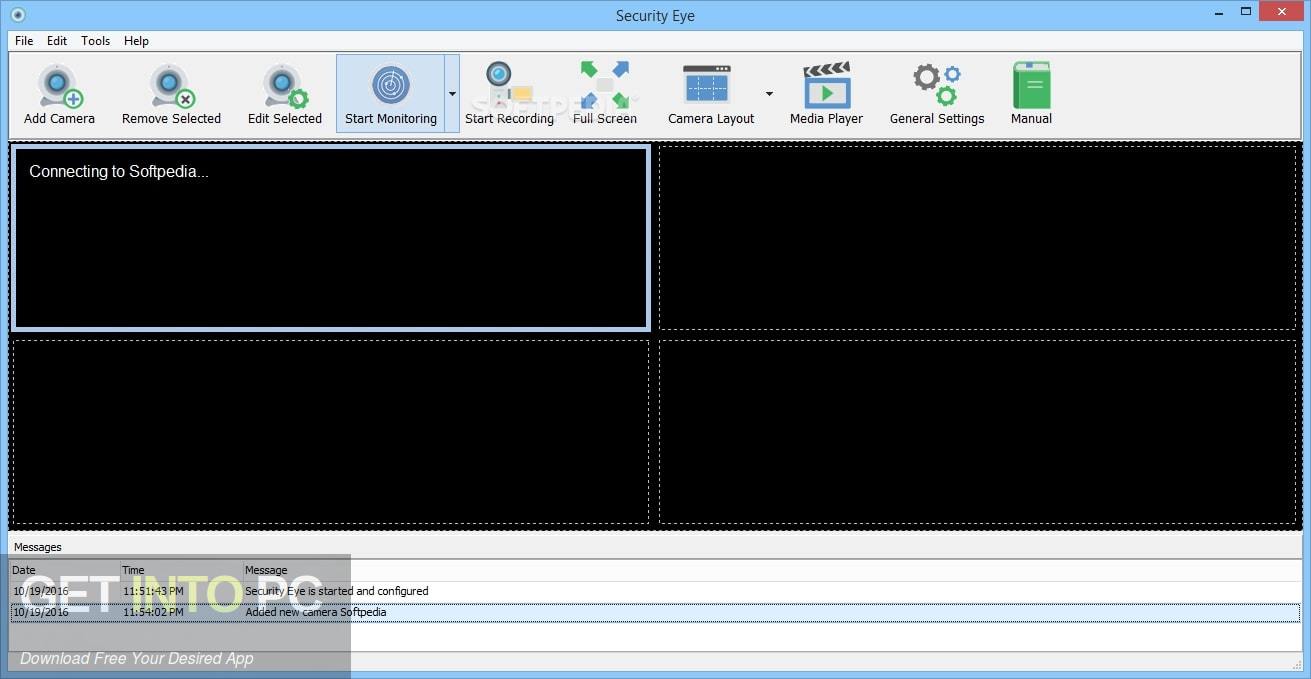Open the Help menu
The image size is (1311, 679).
click(x=136, y=41)
